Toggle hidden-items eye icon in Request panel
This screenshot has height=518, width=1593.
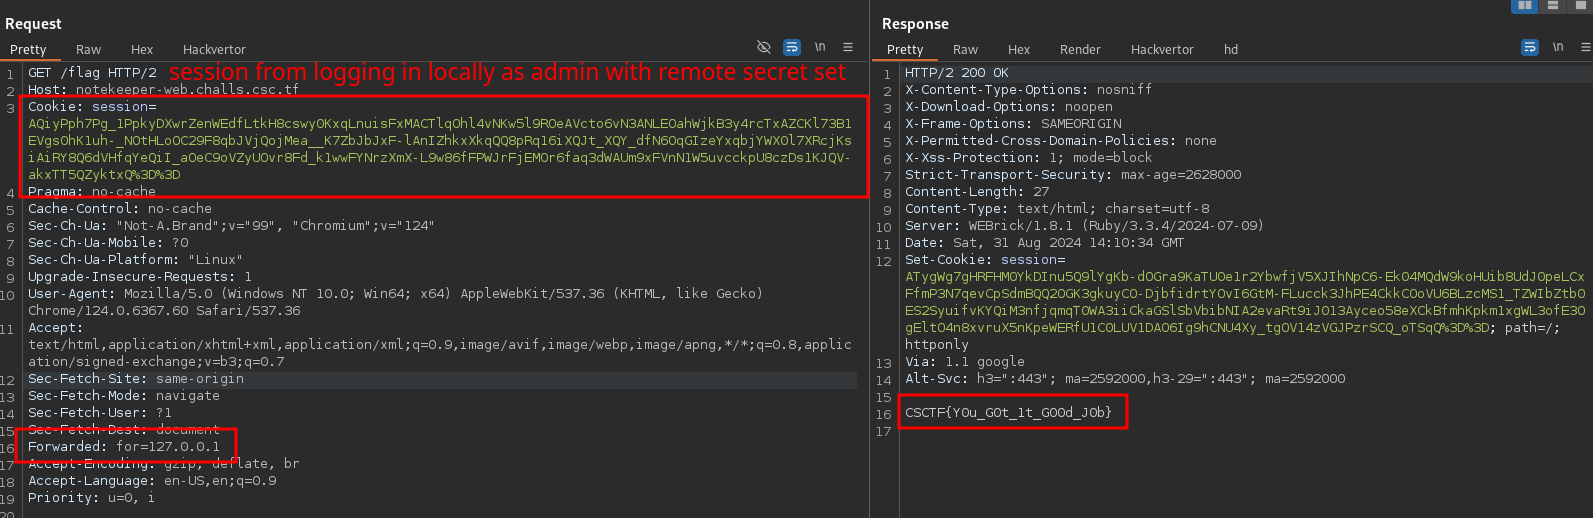click(x=764, y=47)
